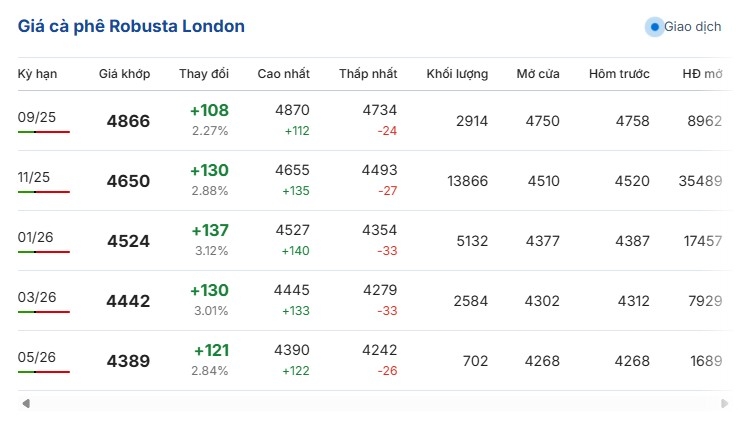The width and height of the screenshot is (738, 439).
Task: Select the 03/26 contract term
Action: pyautogui.click(x=37, y=297)
